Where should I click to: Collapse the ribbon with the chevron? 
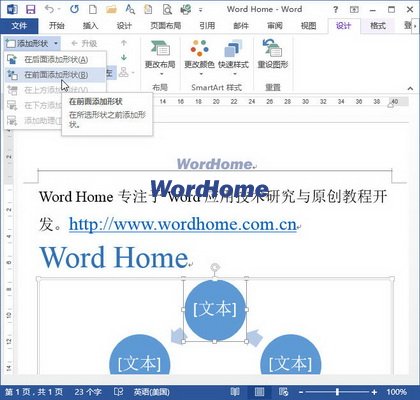pos(410,88)
